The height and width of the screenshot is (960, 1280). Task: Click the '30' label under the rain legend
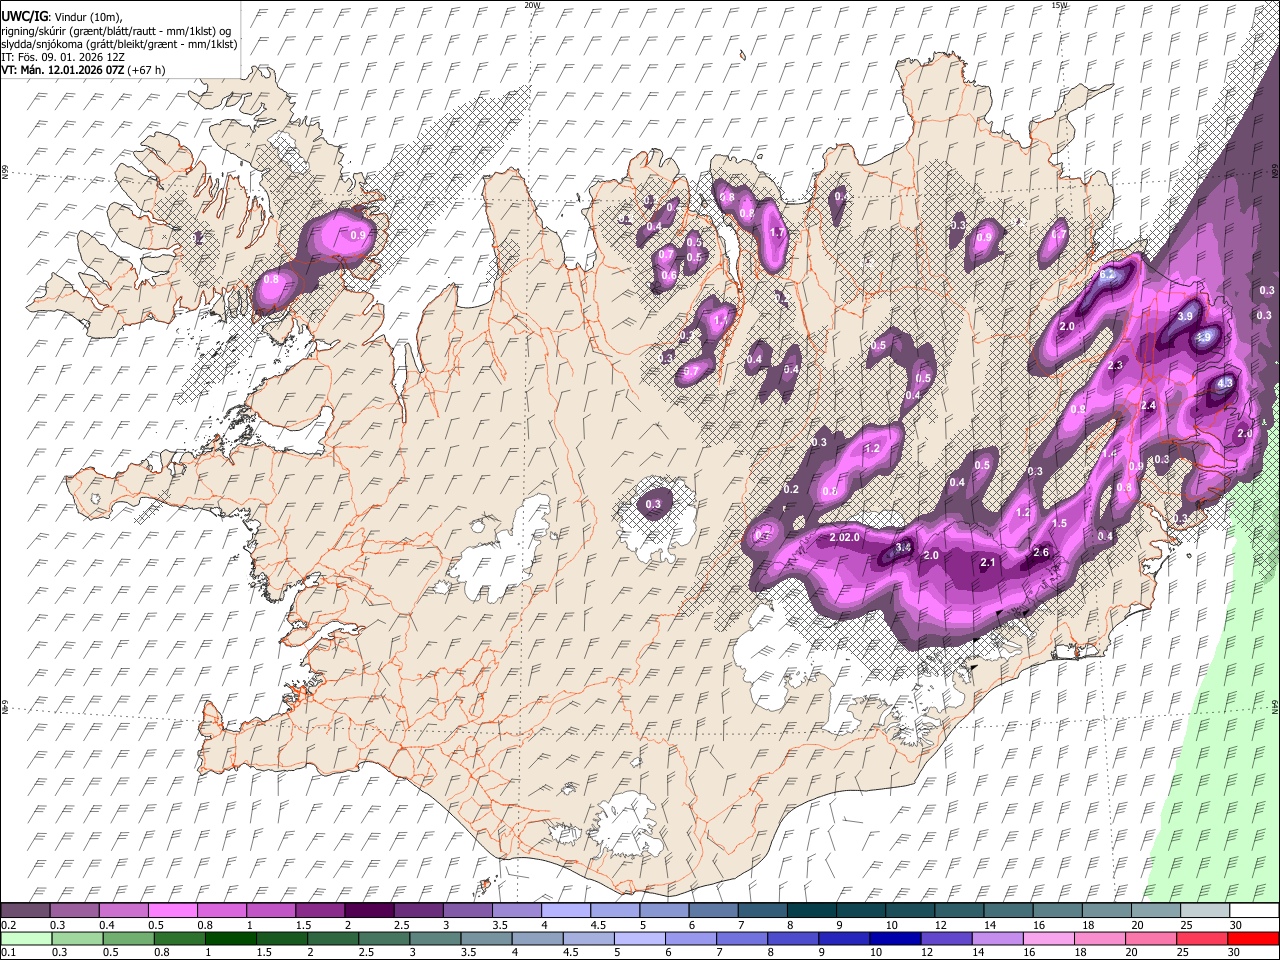point(1235,952)
